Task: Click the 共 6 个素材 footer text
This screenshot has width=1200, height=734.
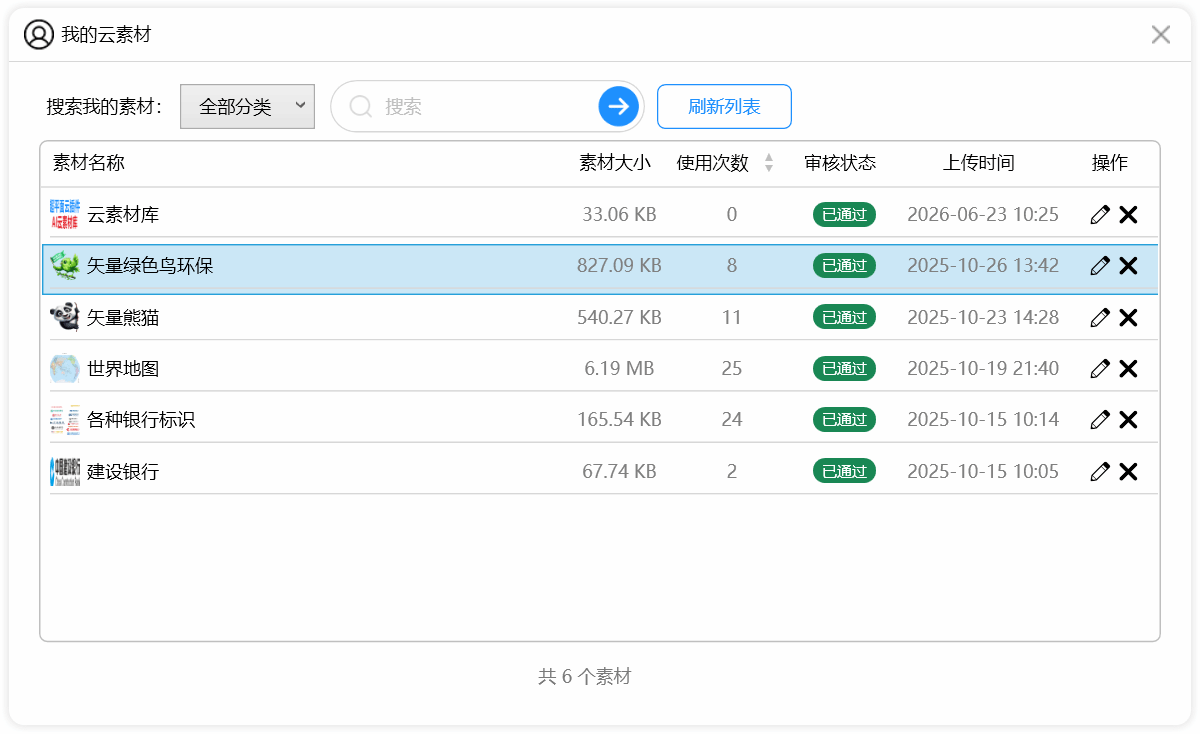Action: 585,677
